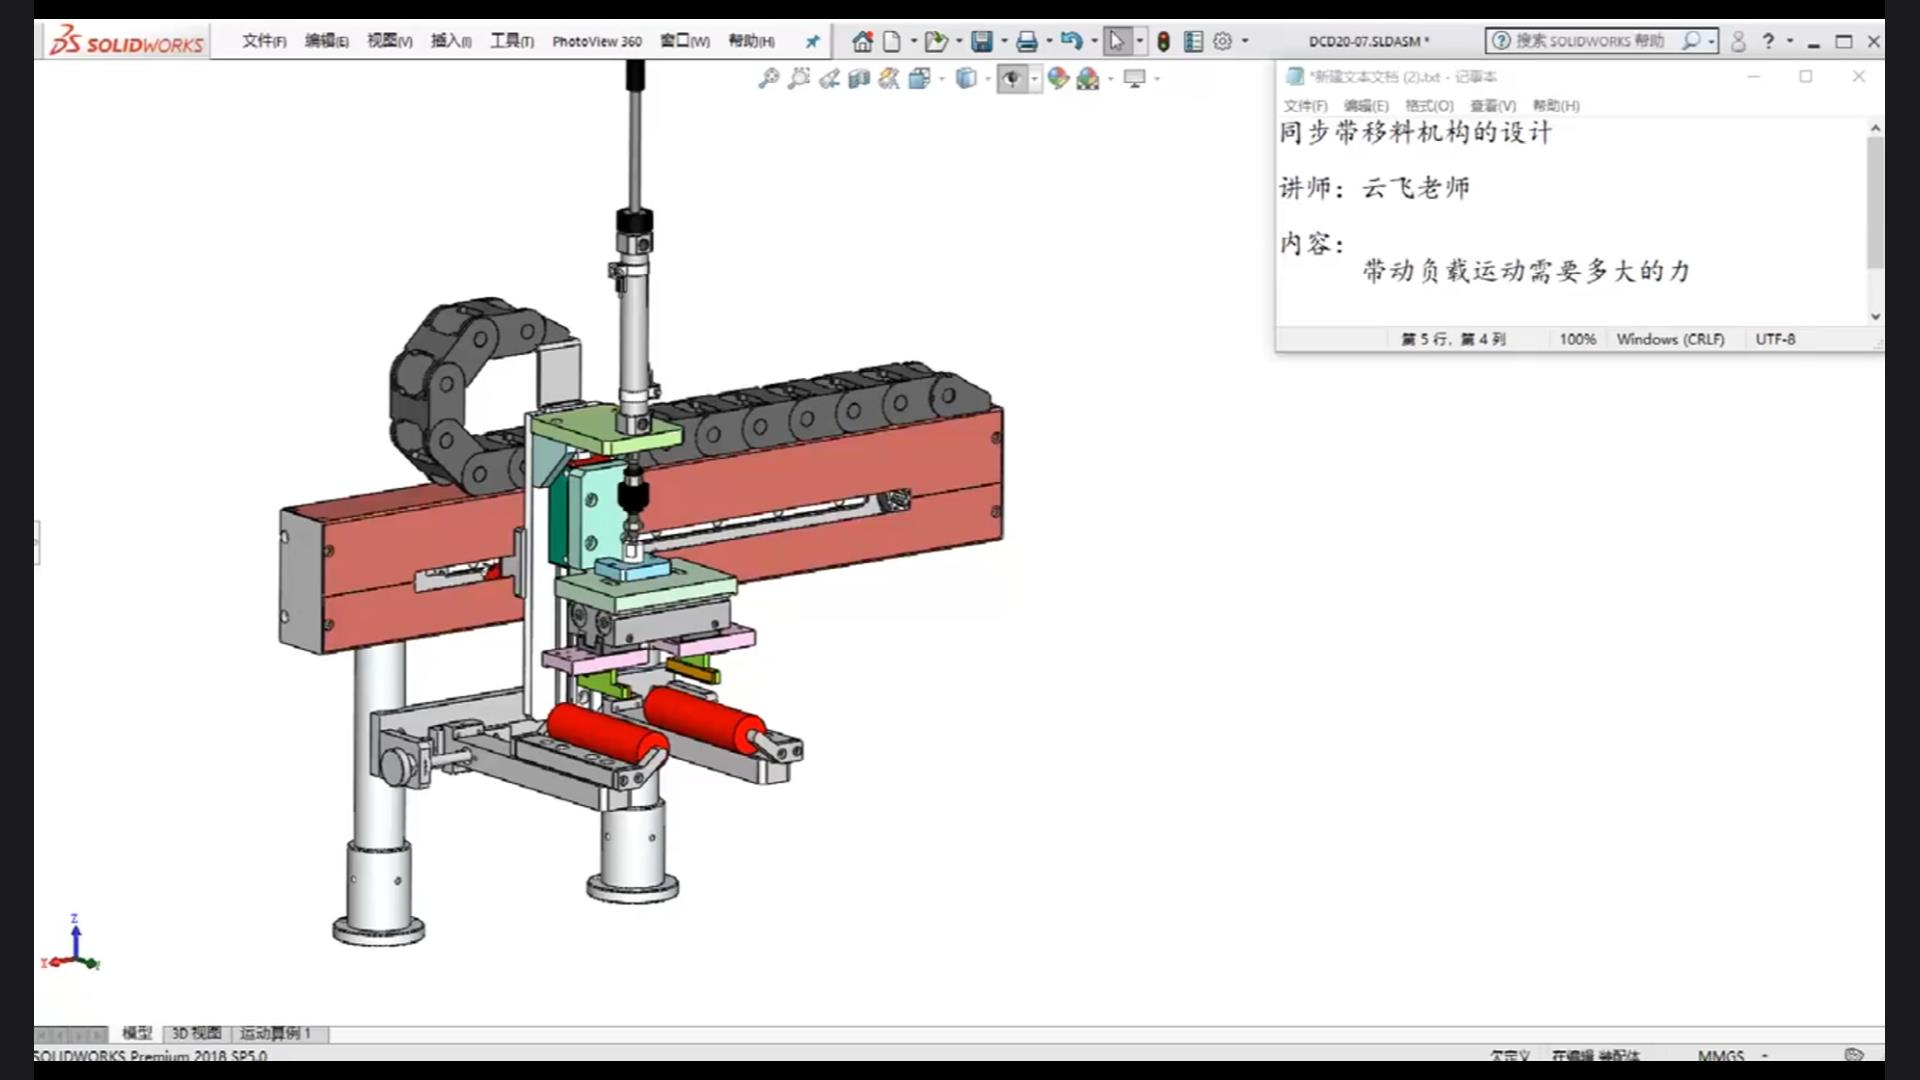
Task: Toggle Hide/Show Items eye icon
Action: pos(1012,78)
